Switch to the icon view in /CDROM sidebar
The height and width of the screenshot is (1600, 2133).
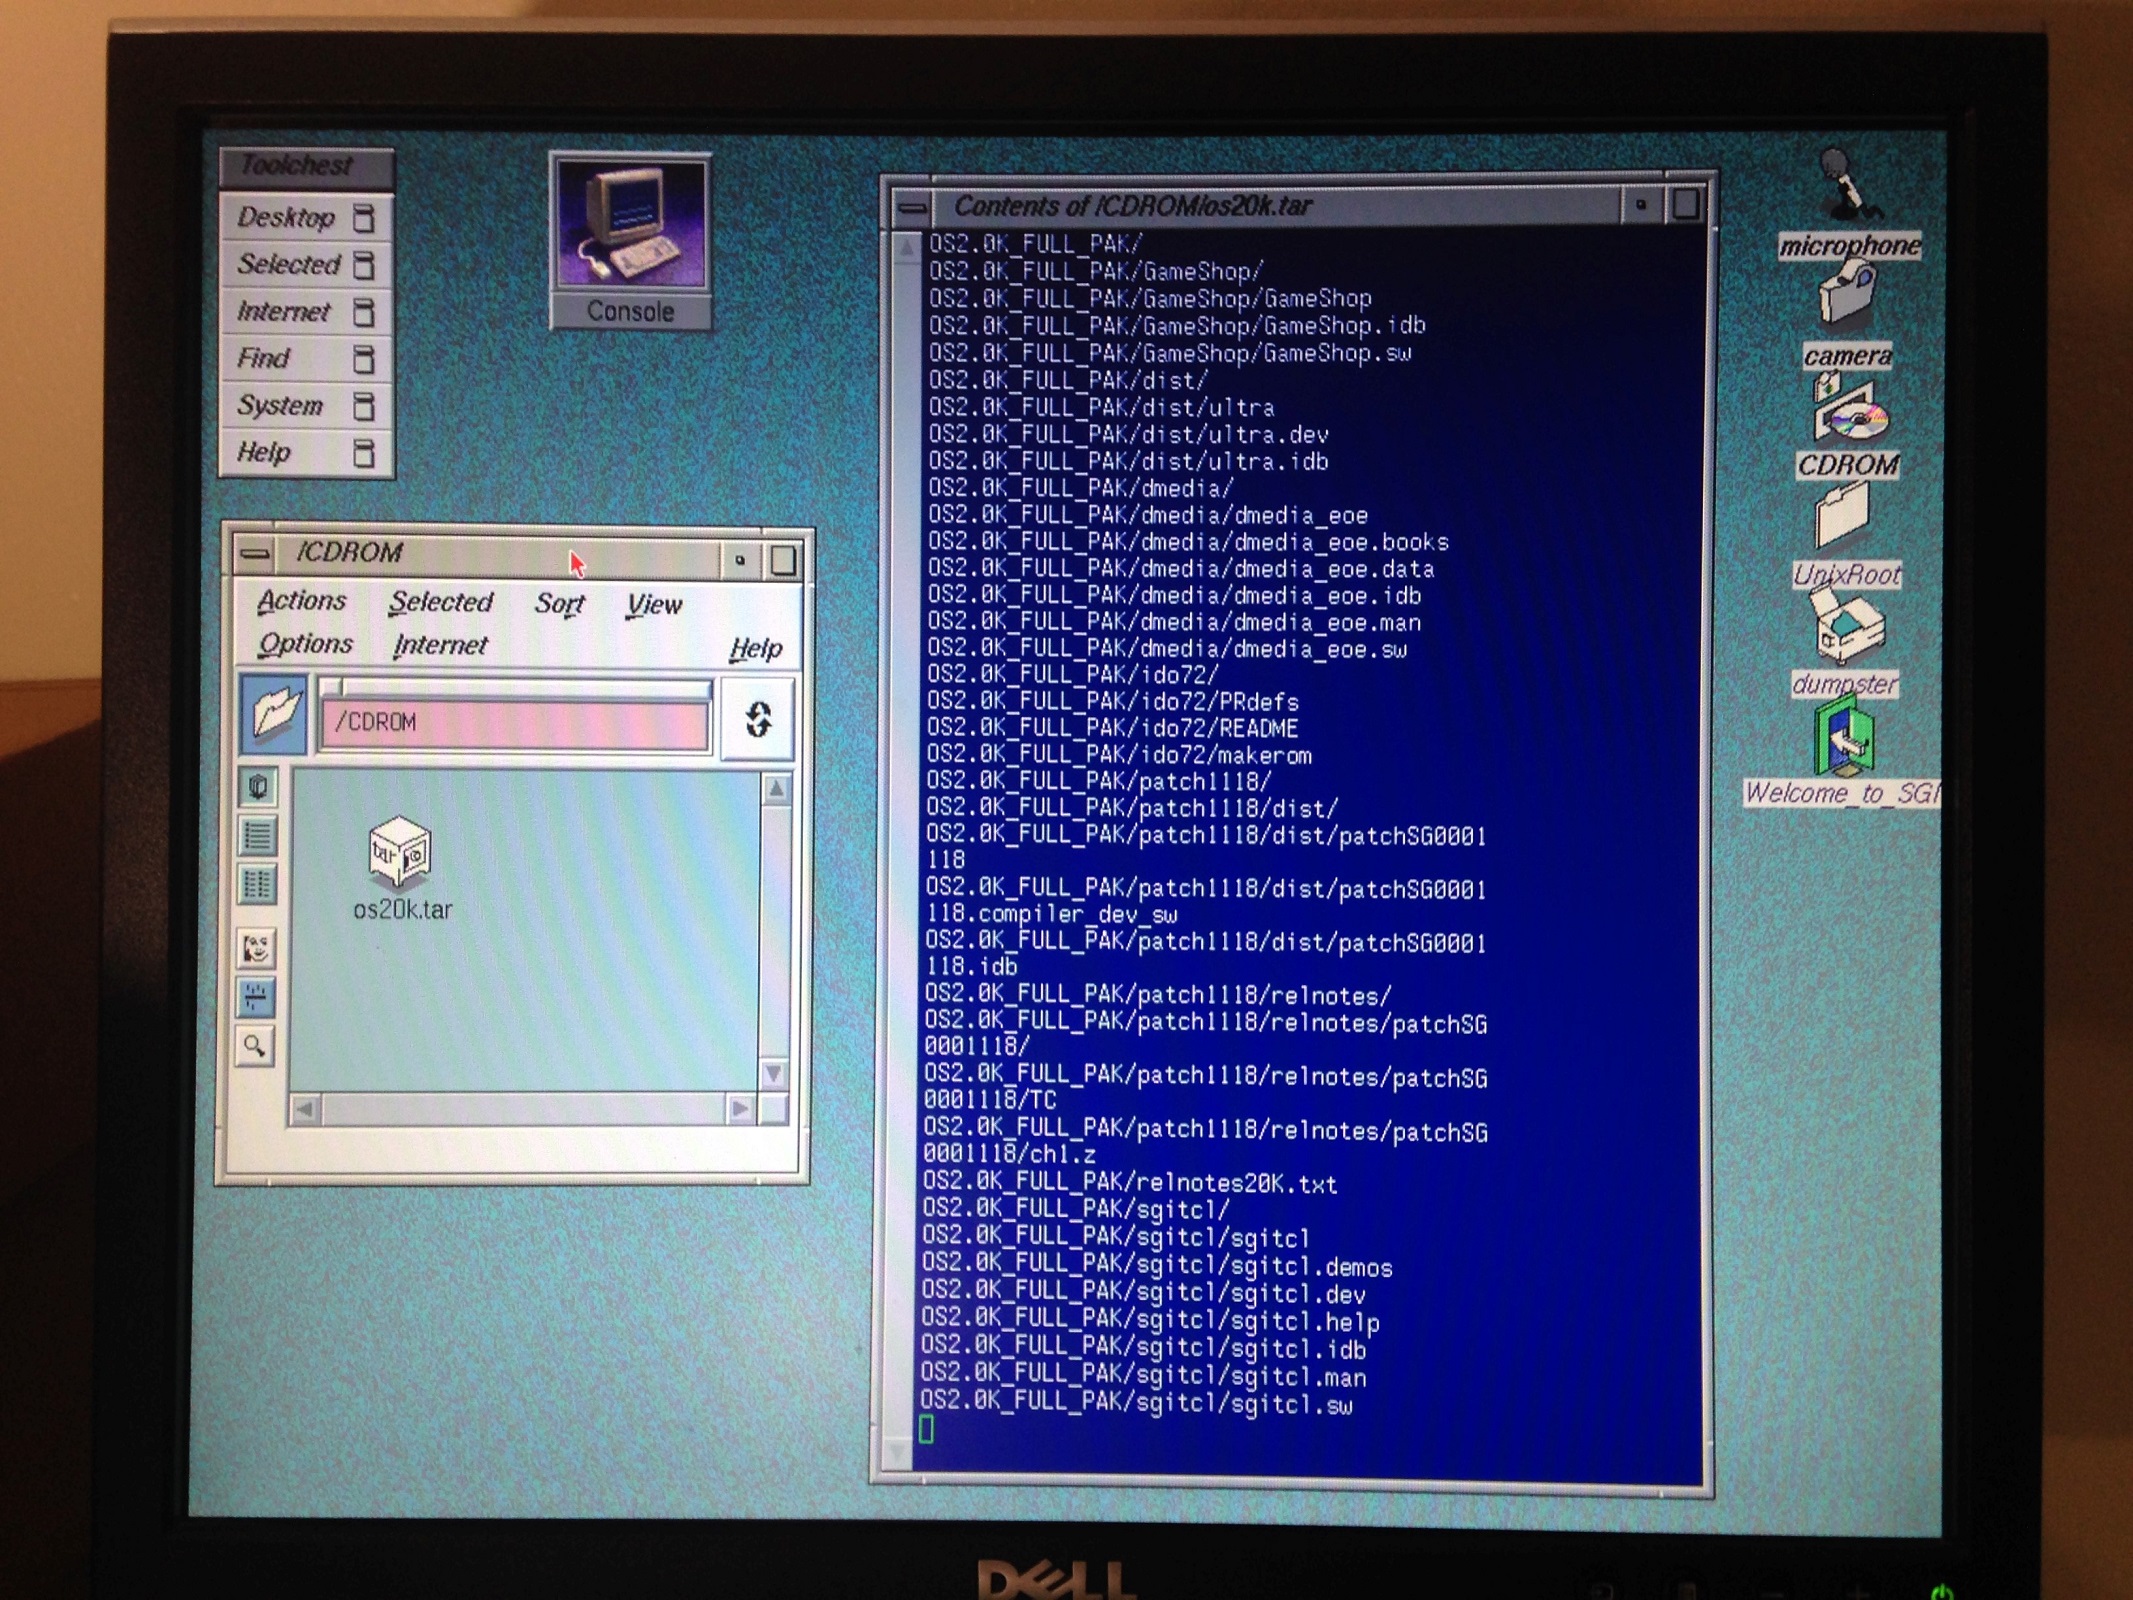click(x=257, y=787)
